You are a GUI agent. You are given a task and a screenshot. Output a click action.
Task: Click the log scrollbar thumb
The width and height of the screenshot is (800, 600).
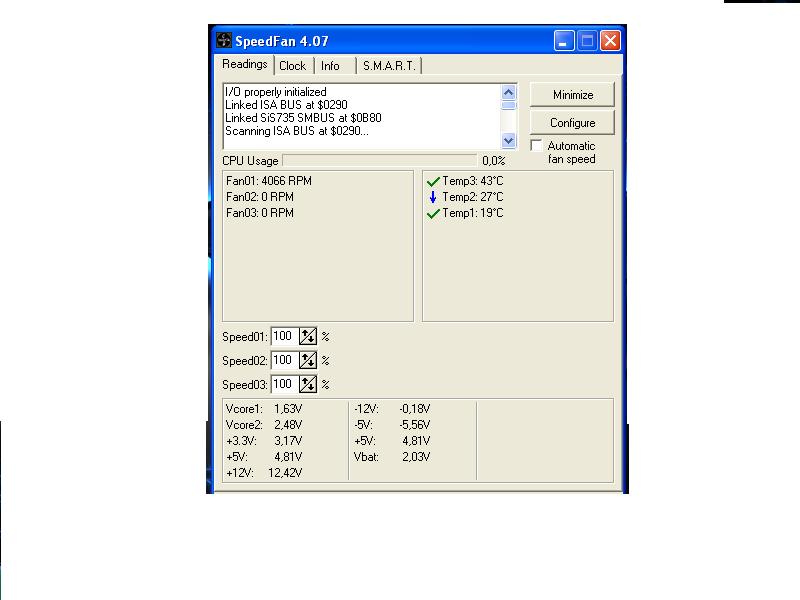(508, 105)
